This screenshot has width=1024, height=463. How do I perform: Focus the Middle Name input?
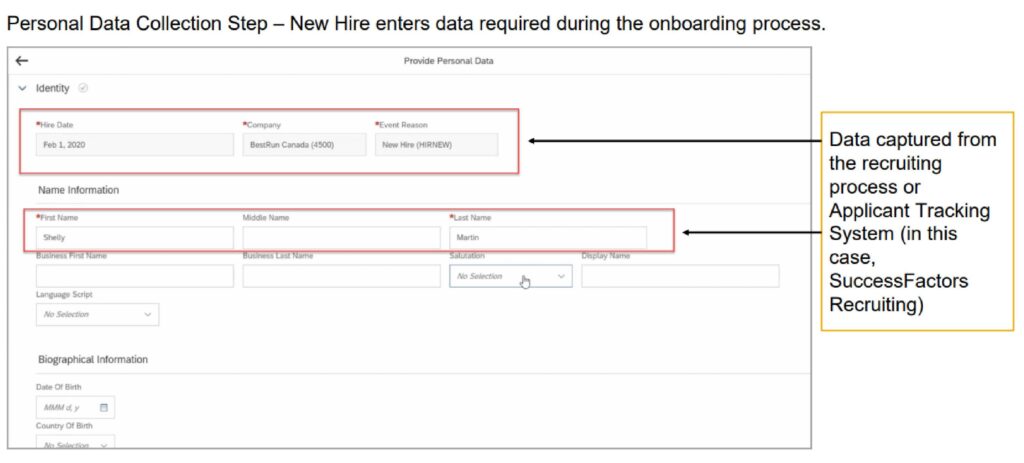tap(342, 238)
